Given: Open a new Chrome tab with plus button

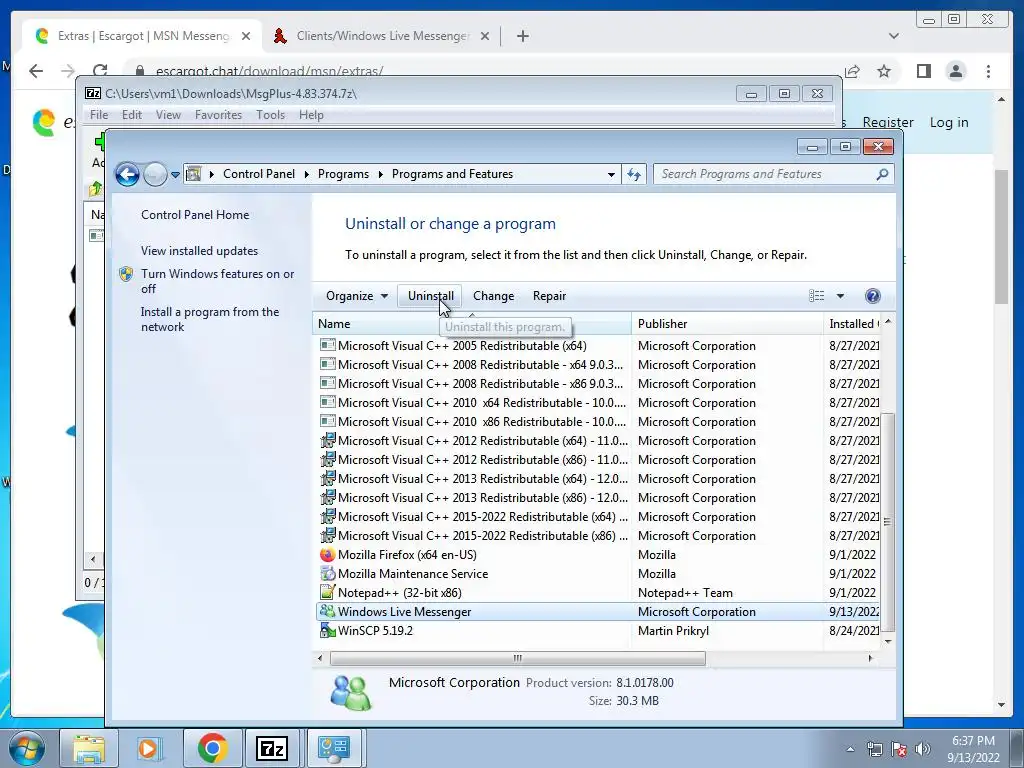Looking at the screenshot, I should (x=522, y=36).
